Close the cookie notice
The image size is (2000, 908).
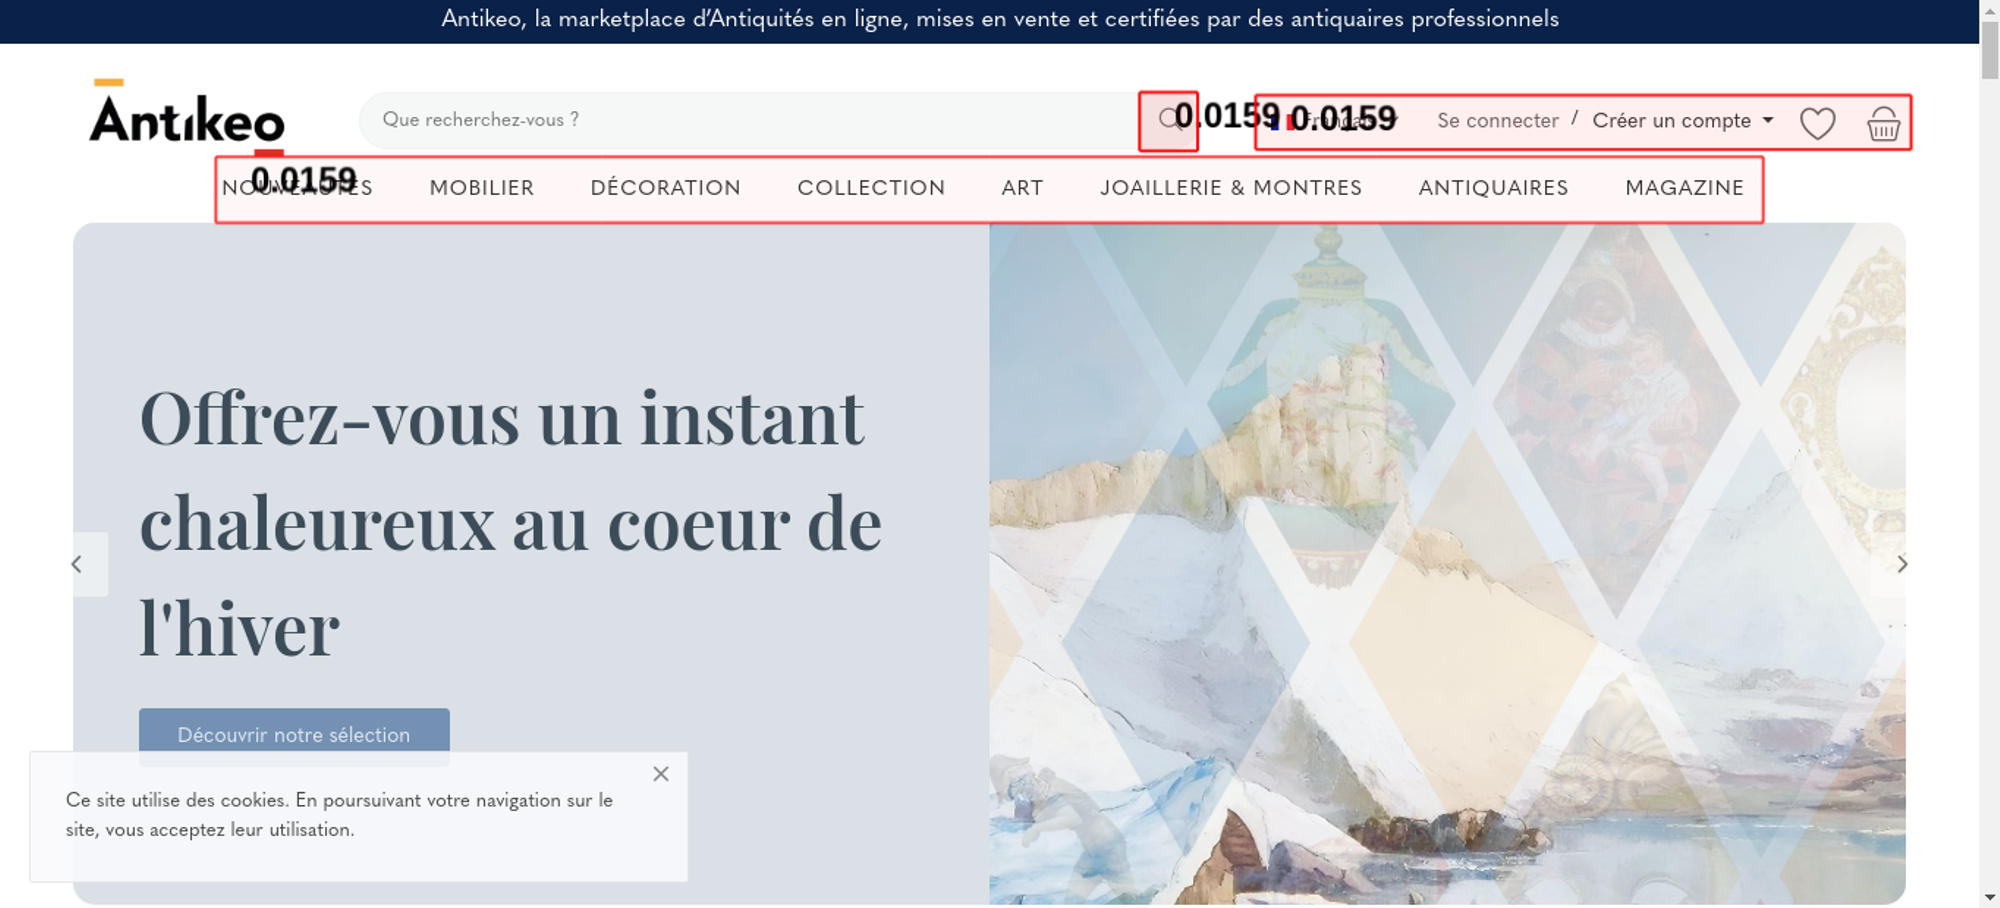(661, 774)
